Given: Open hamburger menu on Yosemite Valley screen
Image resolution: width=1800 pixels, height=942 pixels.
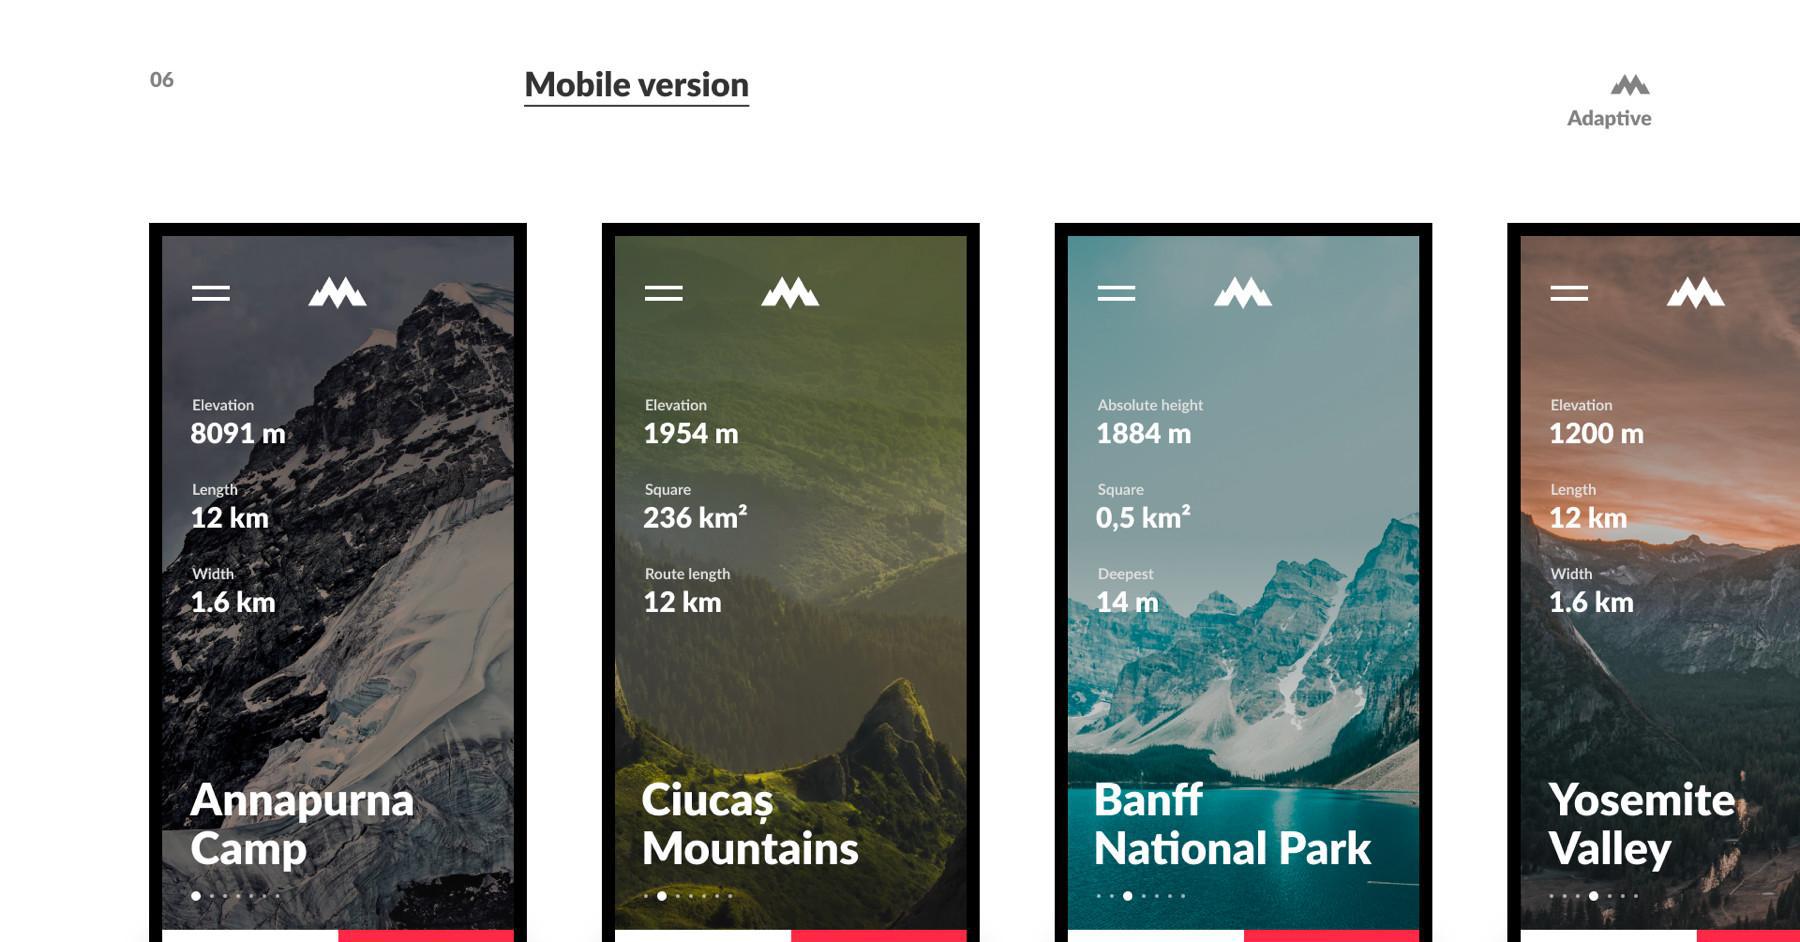Looking at the screenshot, I should tap(1569, 293).
